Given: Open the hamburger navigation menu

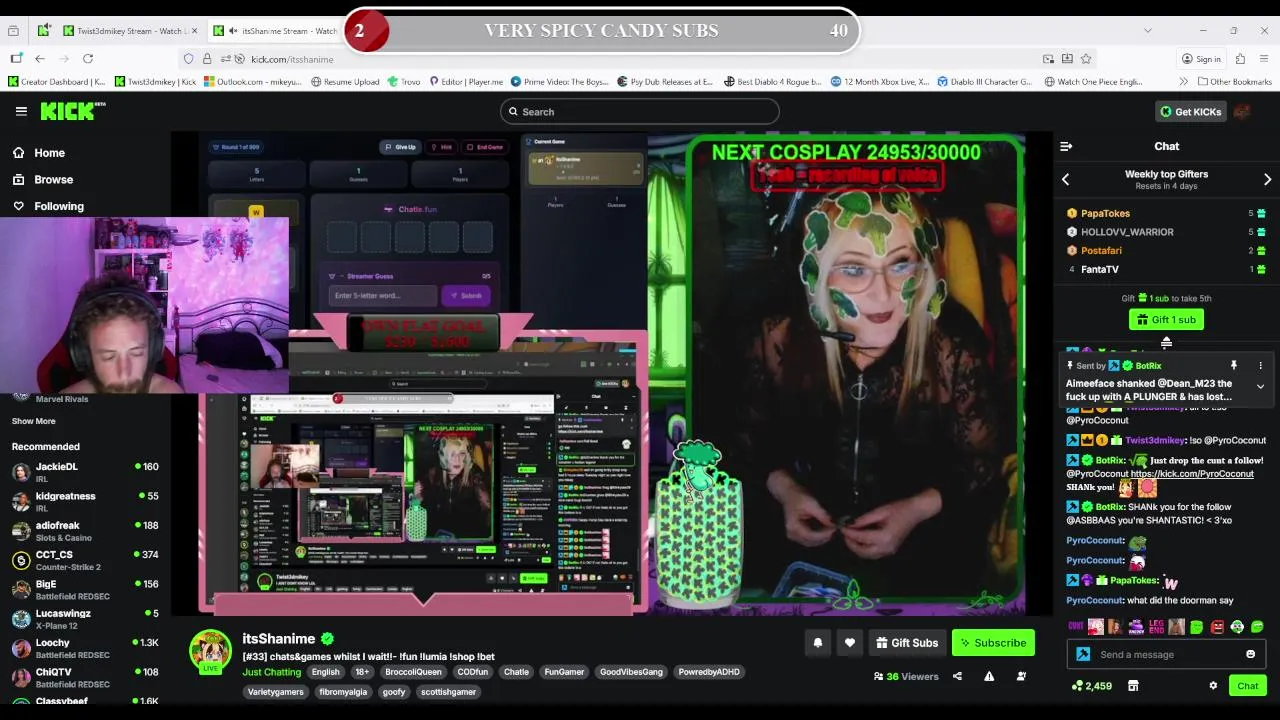Looking at the screenshot, I should [21, 111].
